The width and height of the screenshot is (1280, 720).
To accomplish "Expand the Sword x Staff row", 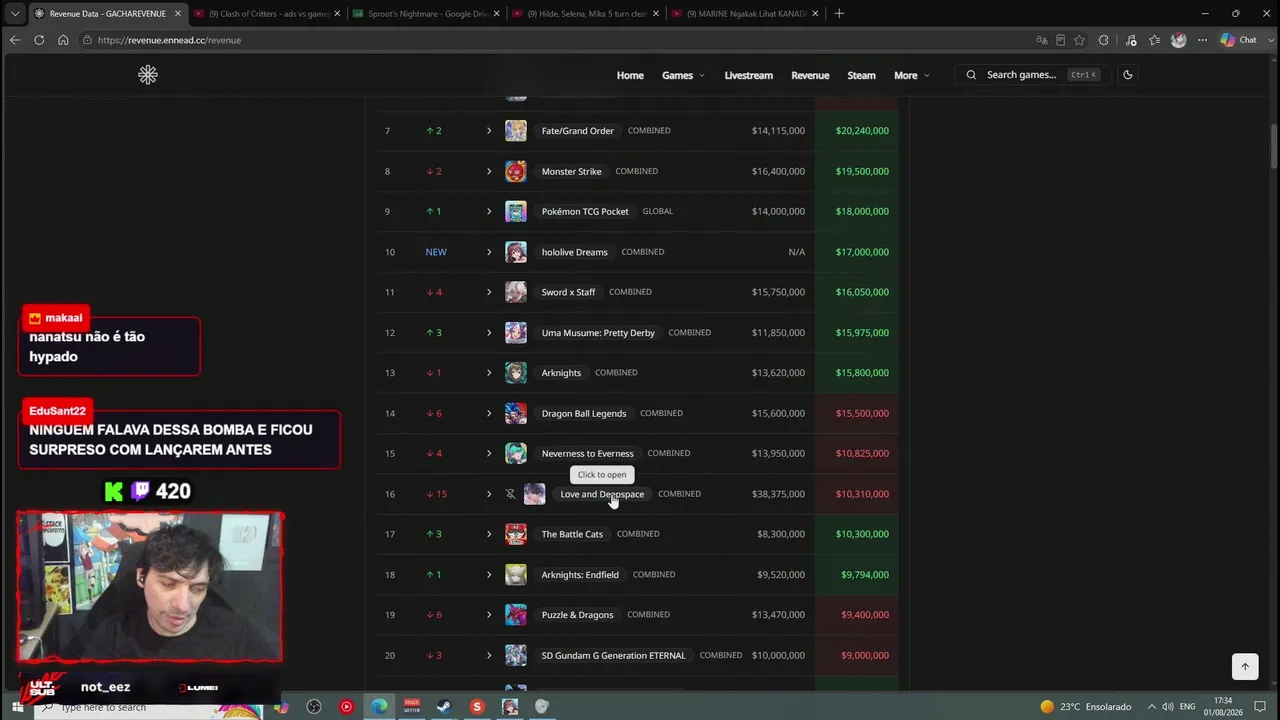I will [x=489, y=292].
